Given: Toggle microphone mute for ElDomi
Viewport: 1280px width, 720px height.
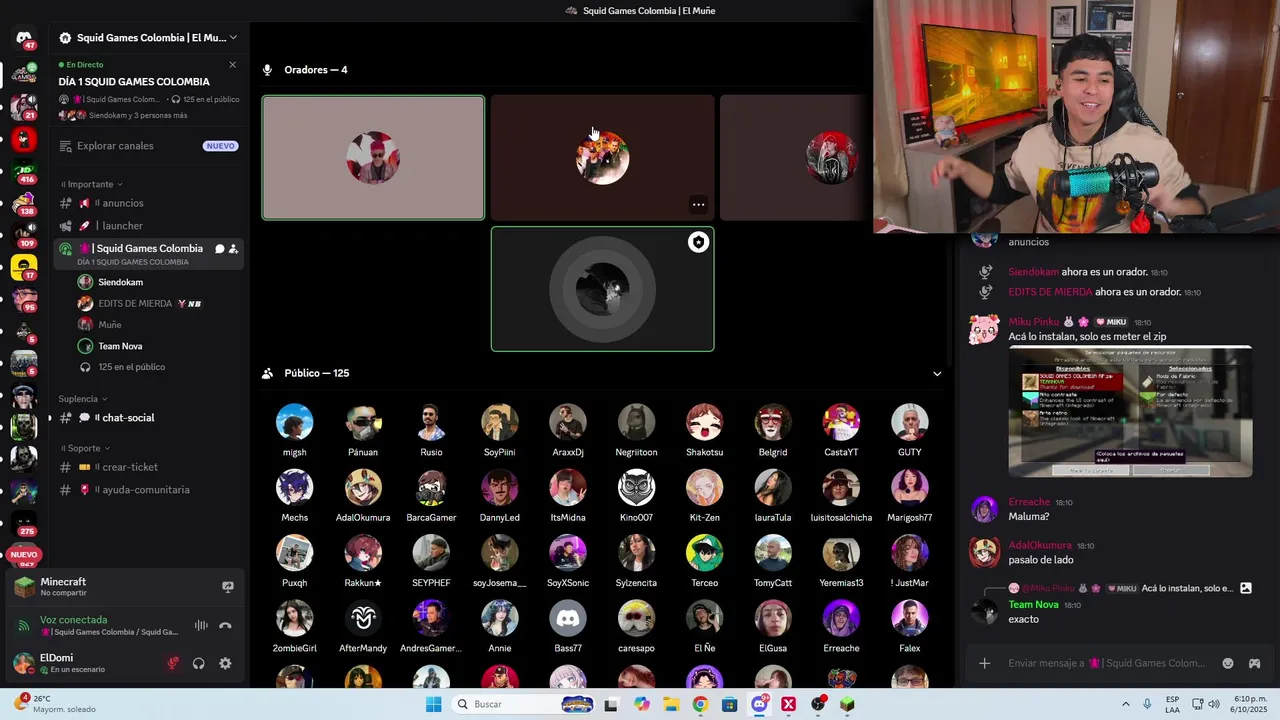Looking at the screenshot, I should tap(173, 663).
